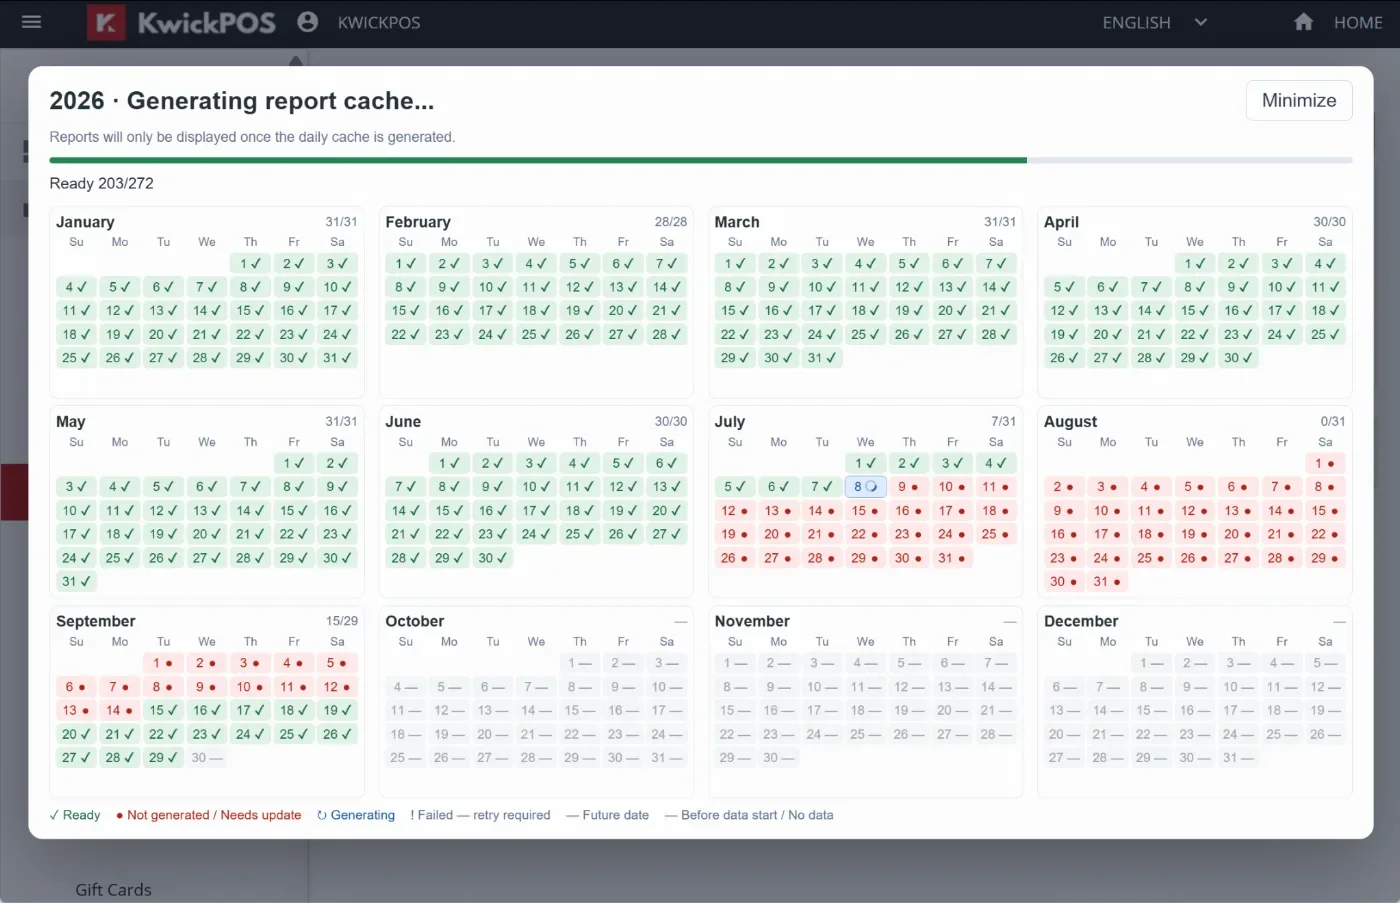Click the "Ready 203/272" status text
This screenshot has height=903, width=1400.
pos(102,184)
